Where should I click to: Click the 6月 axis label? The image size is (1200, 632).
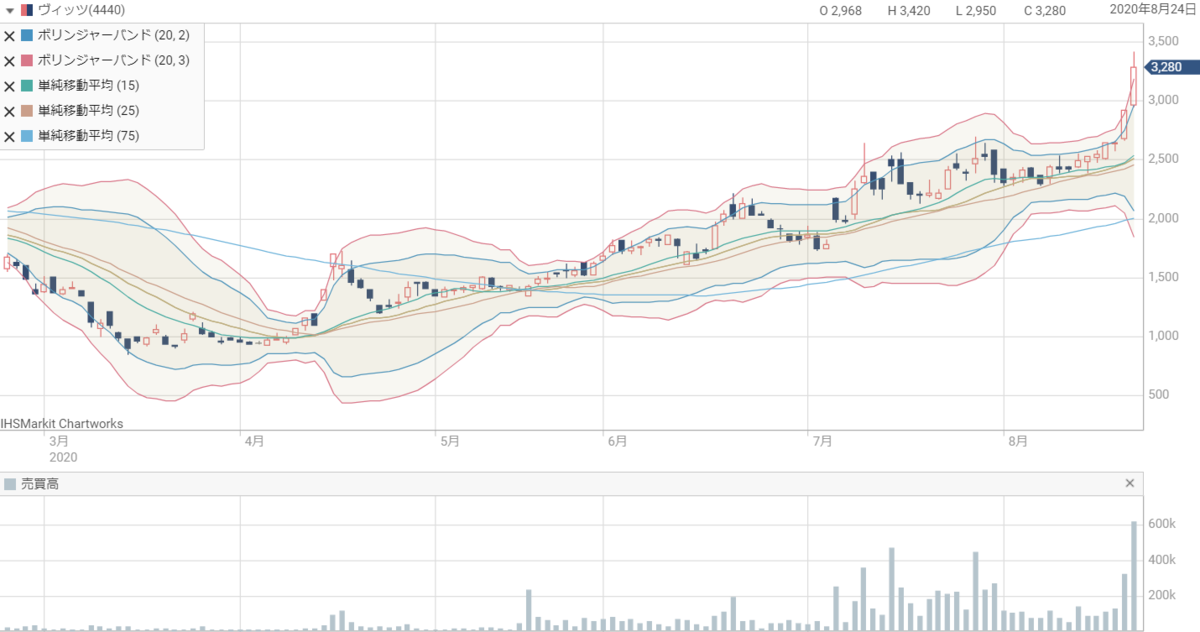click(x=616, y=440)
